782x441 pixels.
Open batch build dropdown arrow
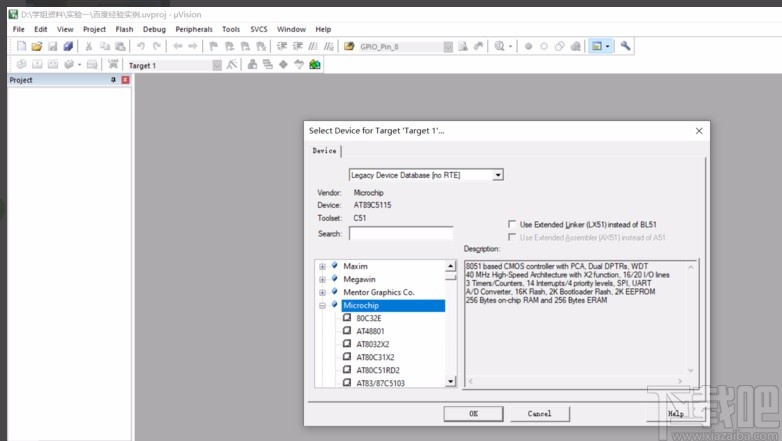(79, 64)
